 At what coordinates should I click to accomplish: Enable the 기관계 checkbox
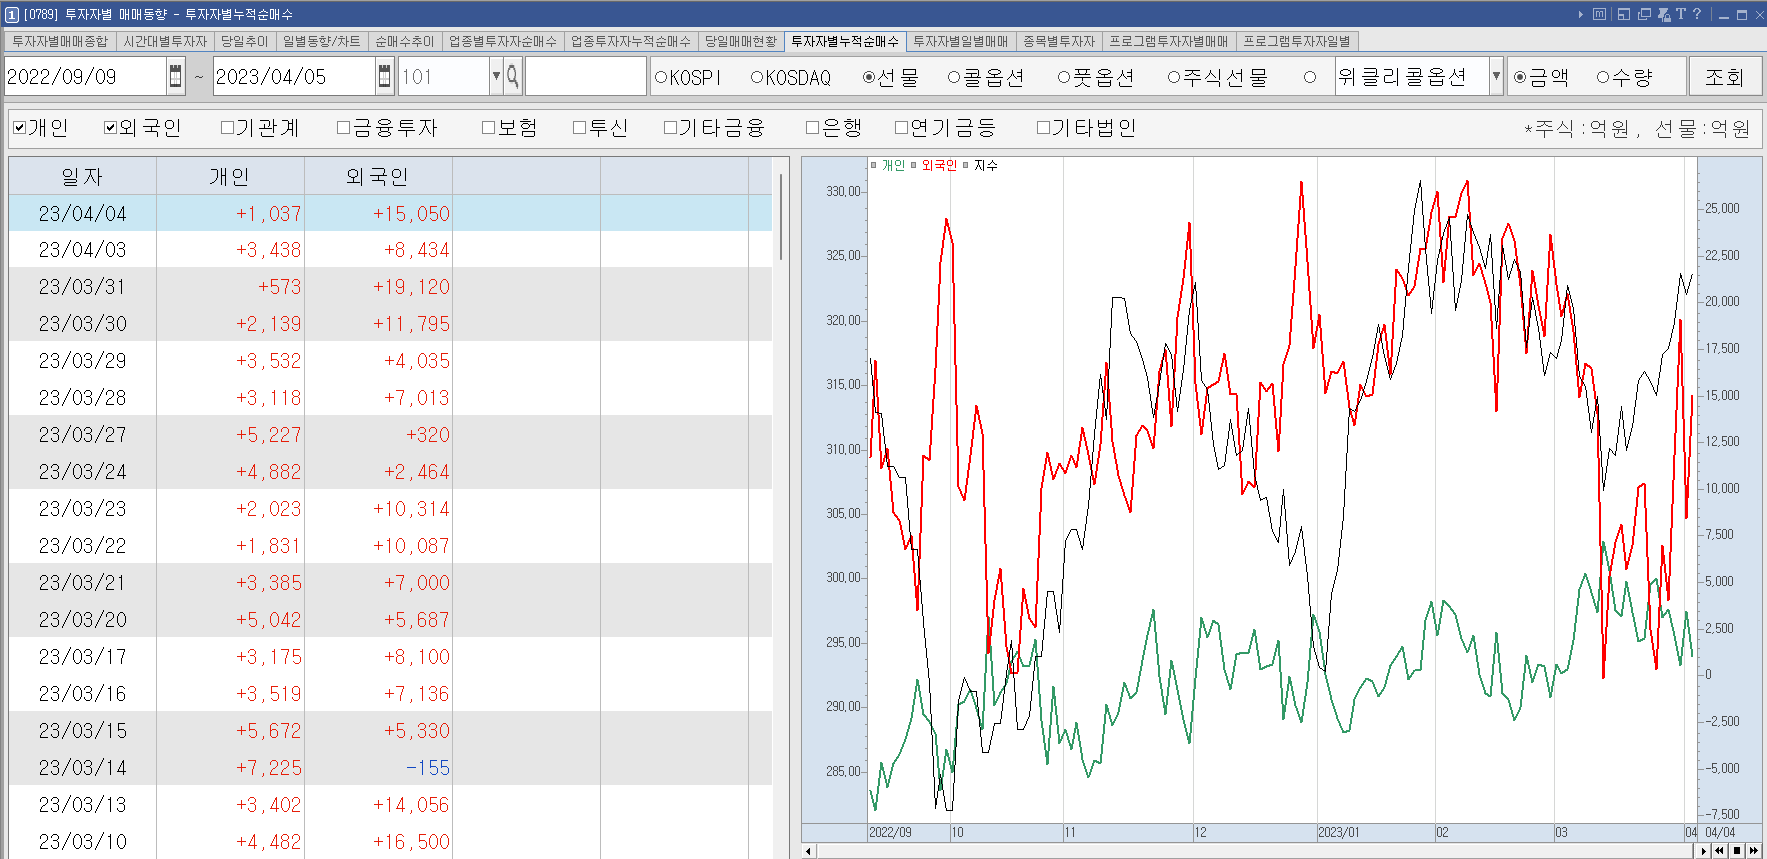227,127
